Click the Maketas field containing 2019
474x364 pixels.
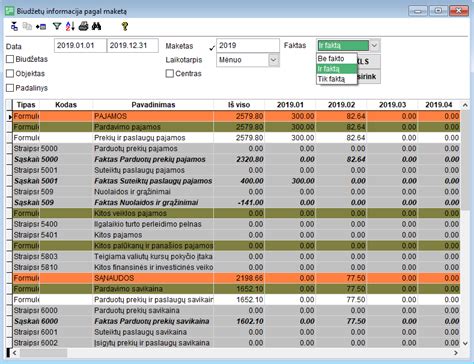point(248,46)
